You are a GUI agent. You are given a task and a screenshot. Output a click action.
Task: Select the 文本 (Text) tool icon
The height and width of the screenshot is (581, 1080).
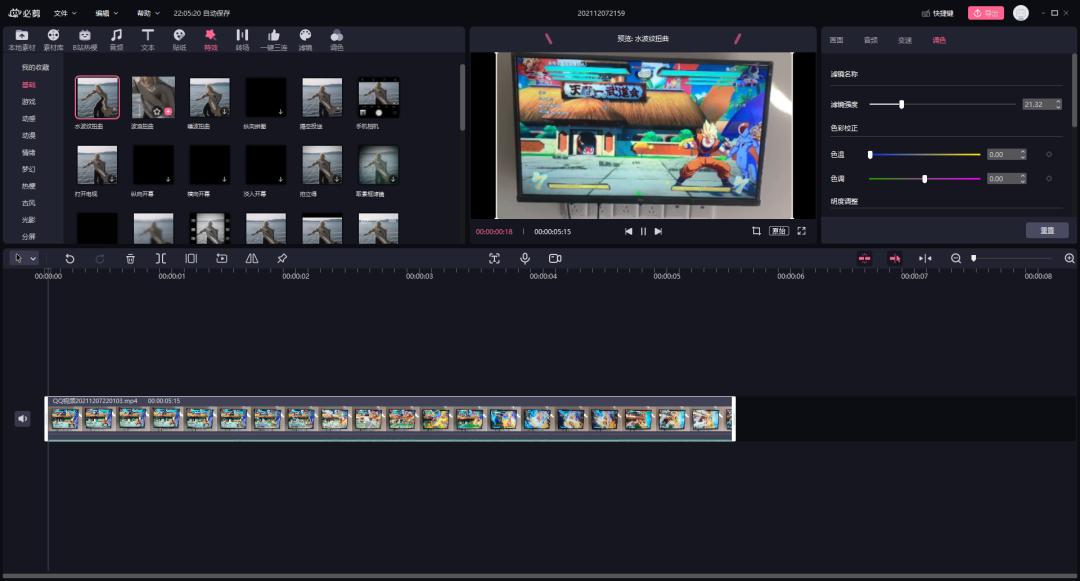point(146,38)
